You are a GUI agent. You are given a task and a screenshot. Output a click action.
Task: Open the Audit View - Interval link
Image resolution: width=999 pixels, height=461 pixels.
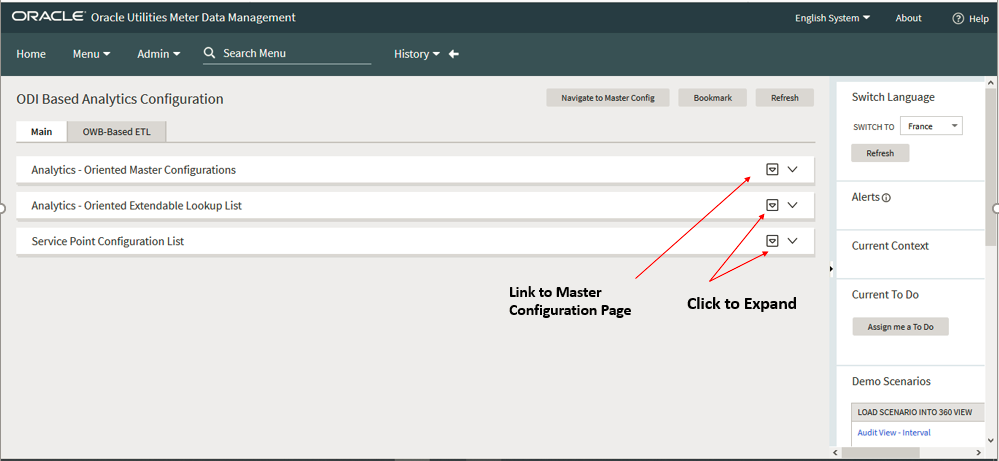point(894,432)
